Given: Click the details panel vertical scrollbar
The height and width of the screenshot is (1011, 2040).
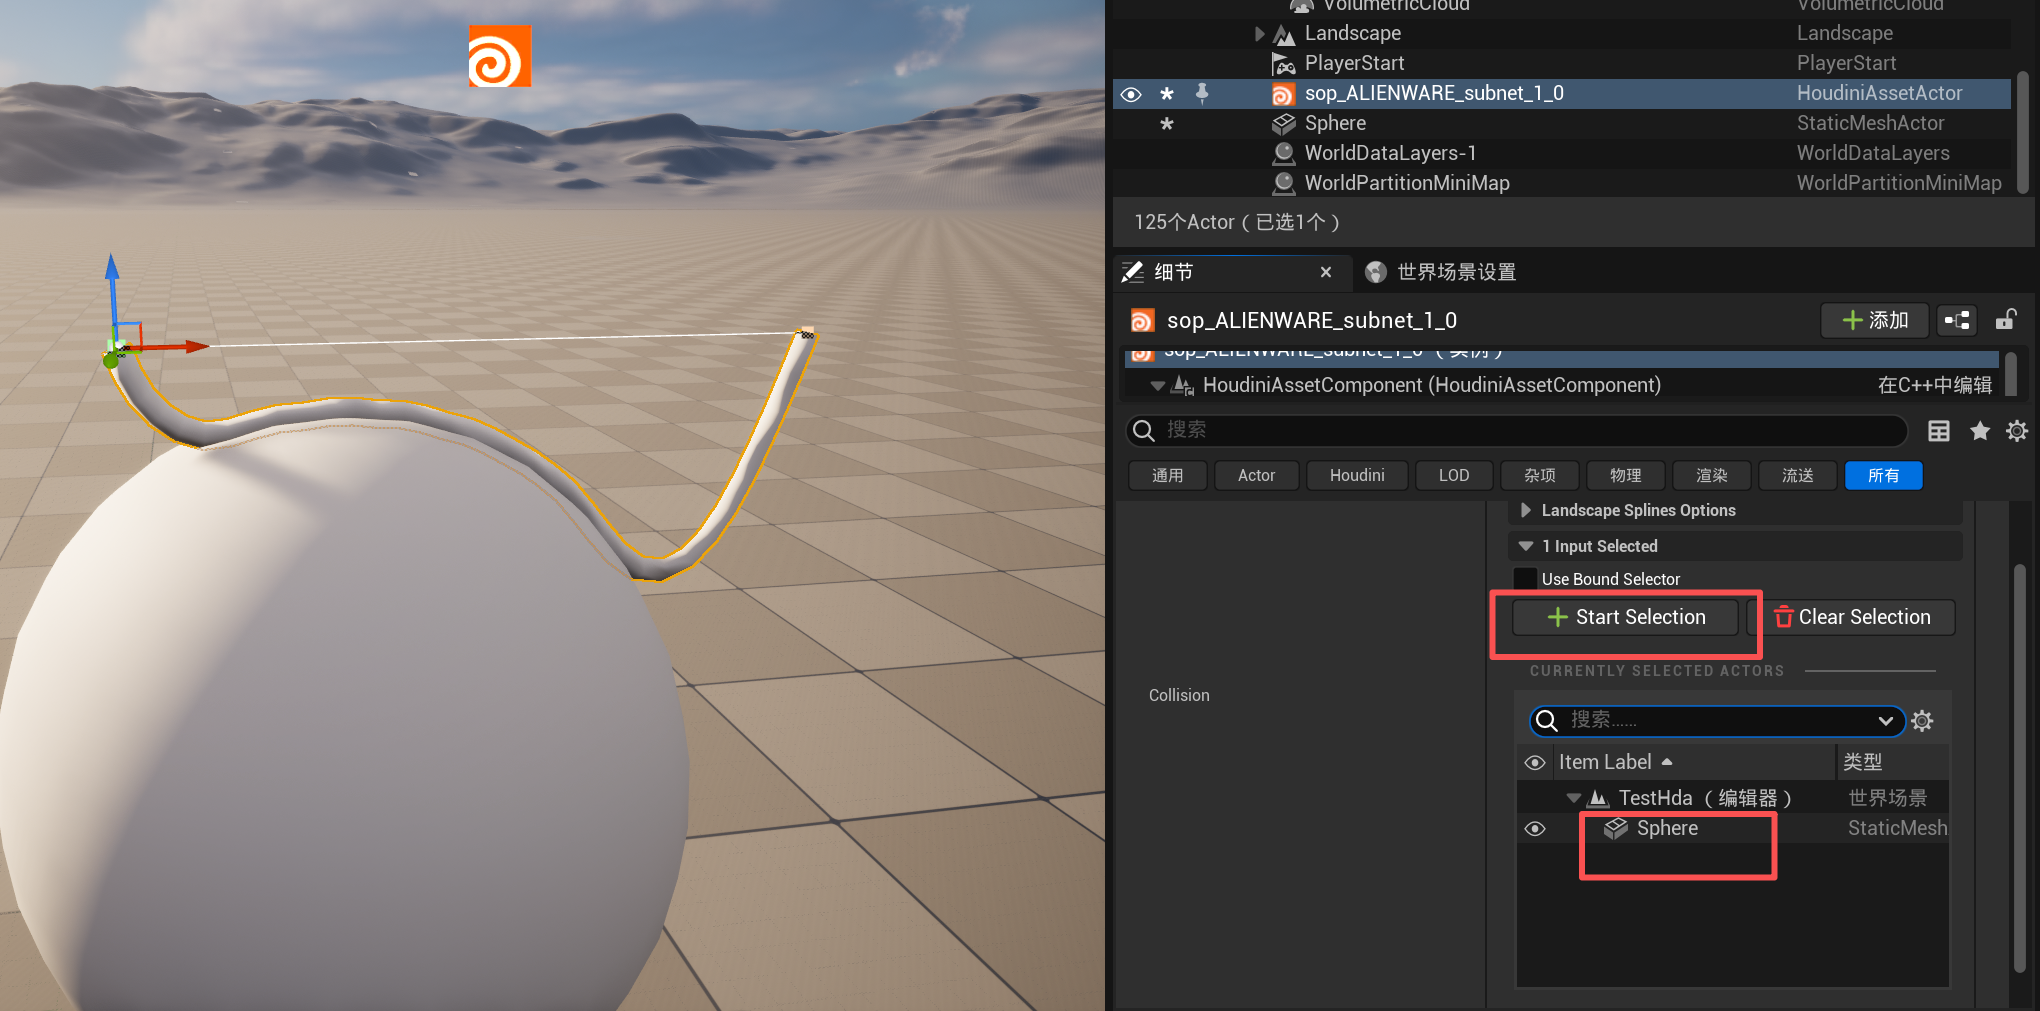Looking at the screenshot, I should pyautogui.click(x=2019, y=770).
